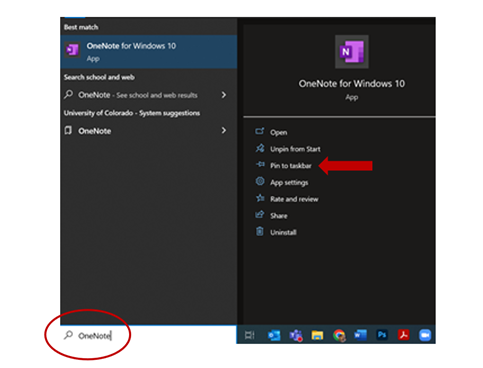Click the search magnifier icon in search box
Image resolution: width=483 pixels, height=368 pixels.
coord(68,335)
